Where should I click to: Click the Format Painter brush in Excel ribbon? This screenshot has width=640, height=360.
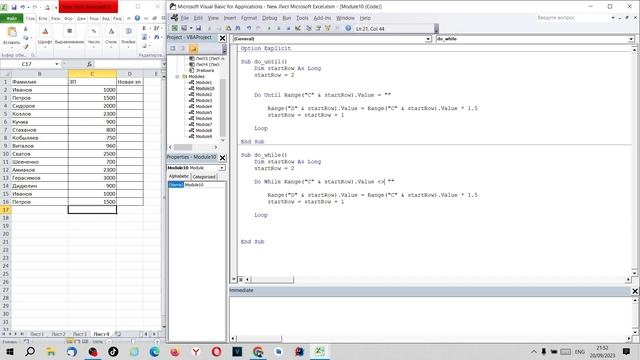(x=26, y=46)
